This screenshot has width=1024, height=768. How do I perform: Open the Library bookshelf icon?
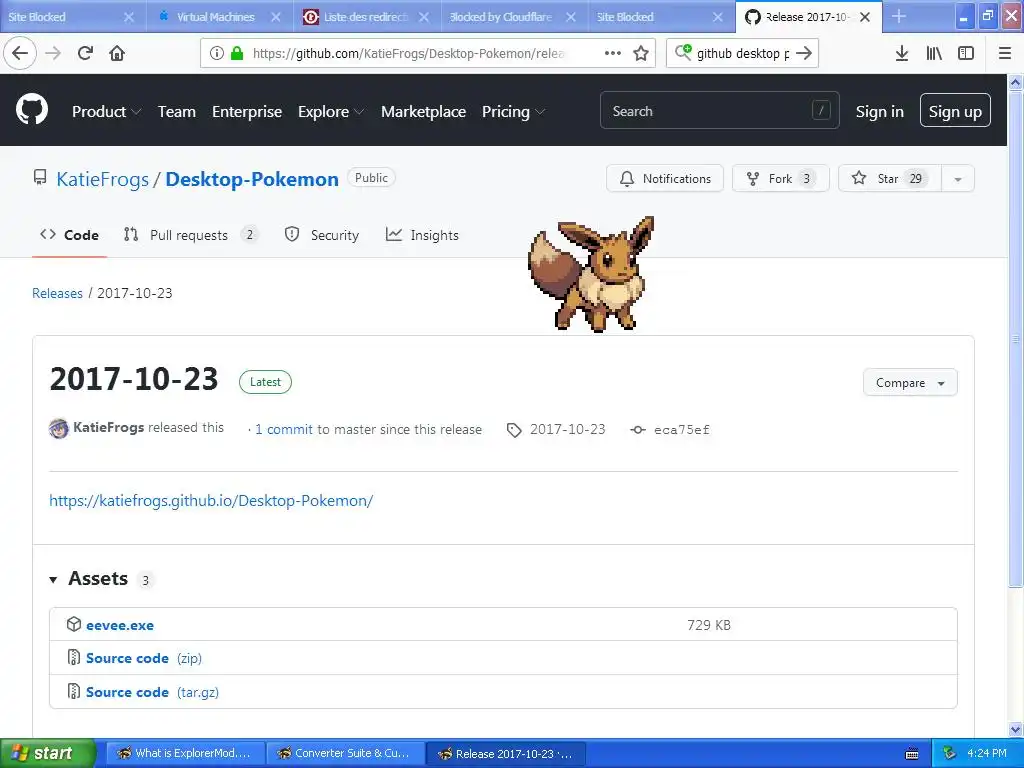point(934,54)
